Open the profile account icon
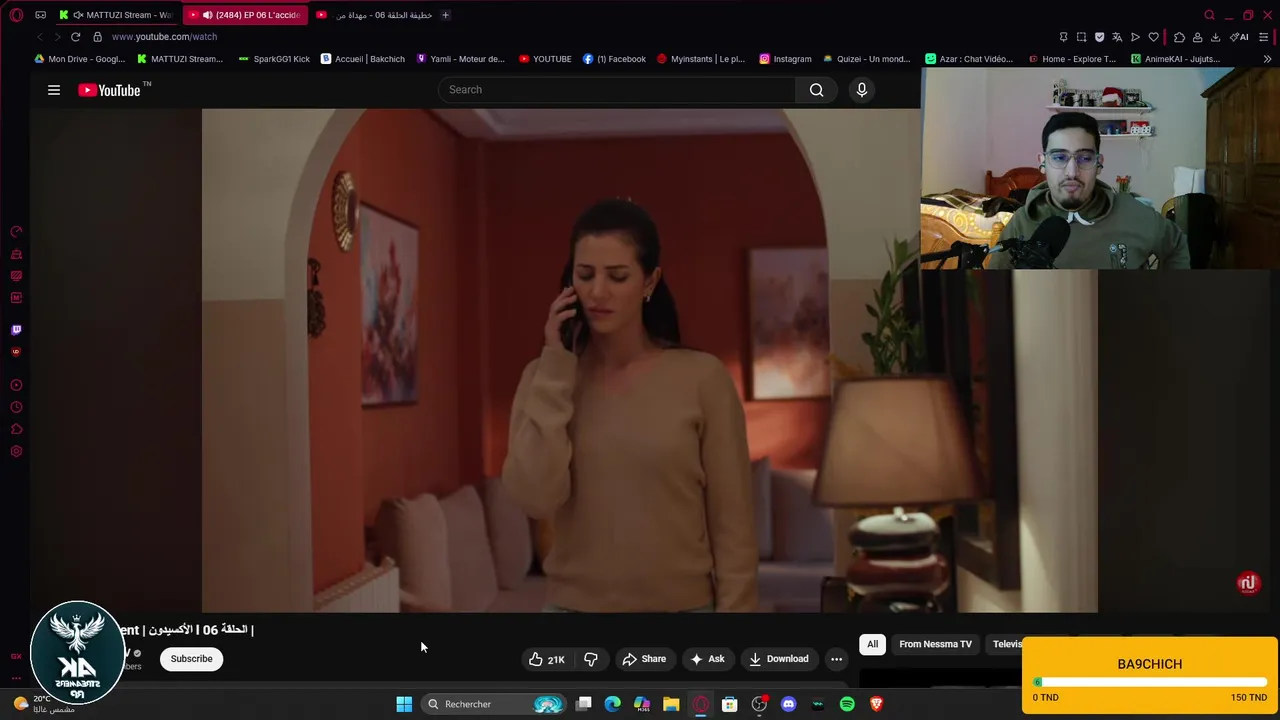The image size is (1280, 720). 1197,37
